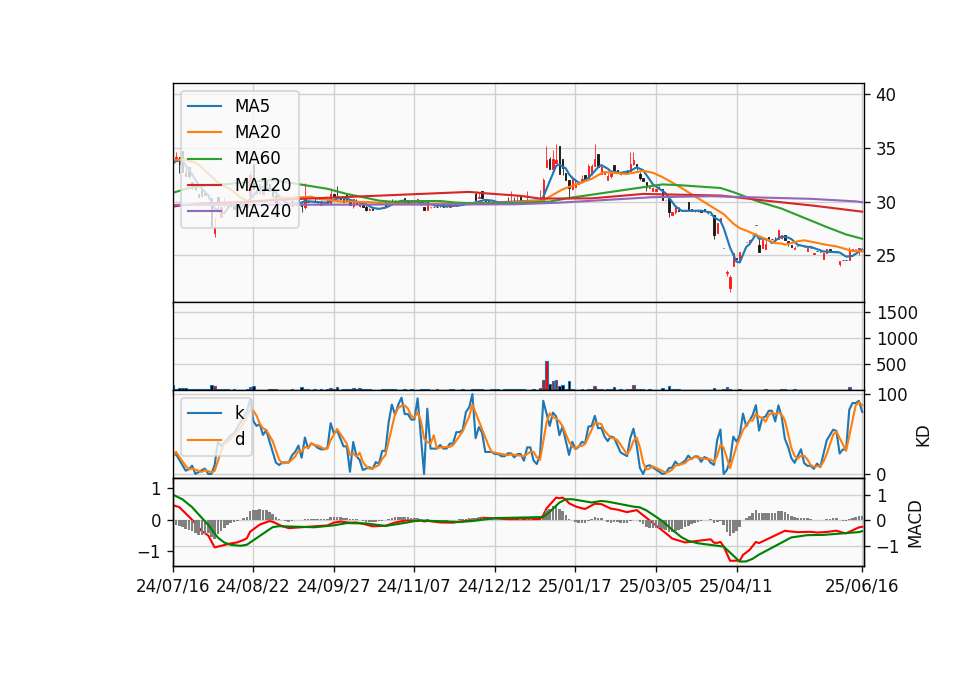Click the 24/11/07 date label
The width and height of the screenshot is (960, 690).
pos(414,586)
